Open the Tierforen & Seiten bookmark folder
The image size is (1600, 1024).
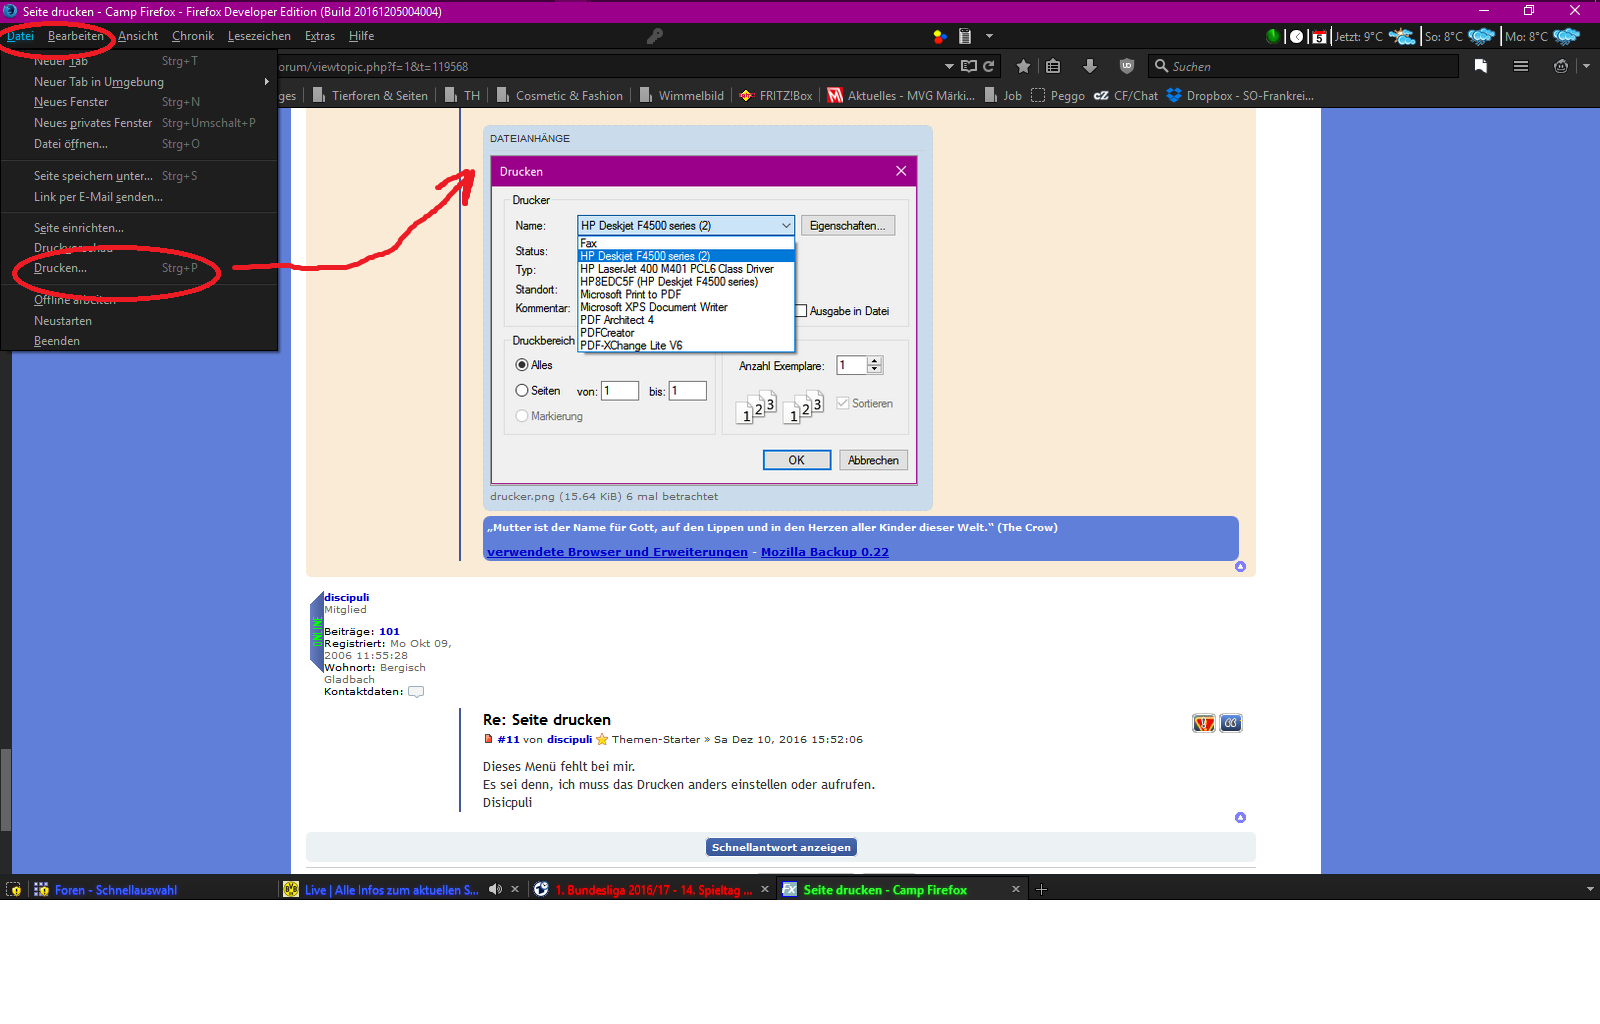click(370, 96)
